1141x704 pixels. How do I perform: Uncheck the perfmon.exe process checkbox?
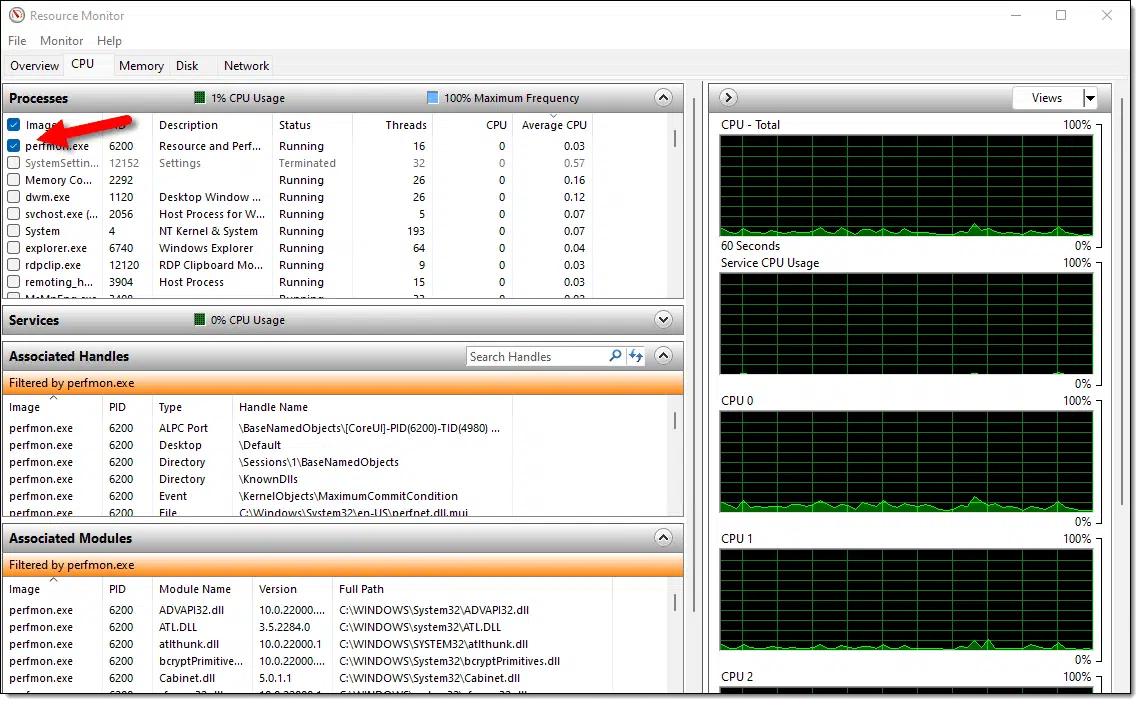point(14,146)
